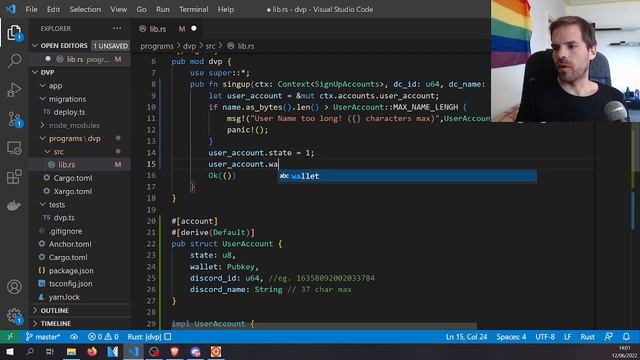Open the Search view in activity bar
640x360 pixels.
coord(14,61)
